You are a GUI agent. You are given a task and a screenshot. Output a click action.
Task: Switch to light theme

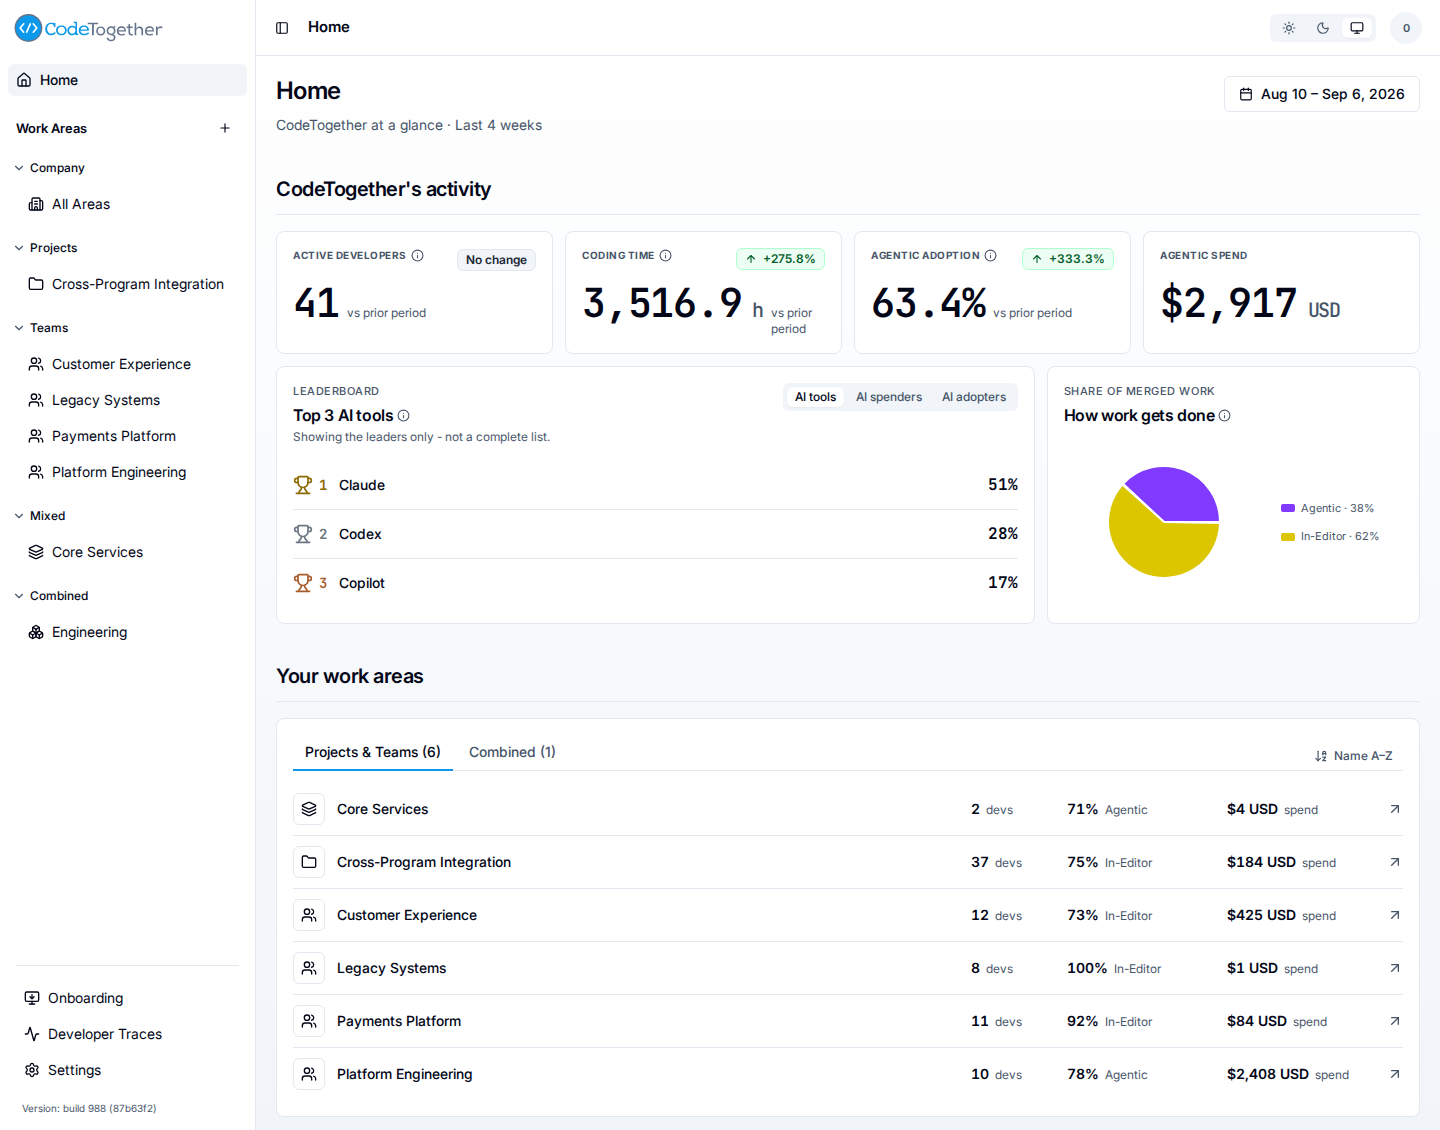(1289, 28)
